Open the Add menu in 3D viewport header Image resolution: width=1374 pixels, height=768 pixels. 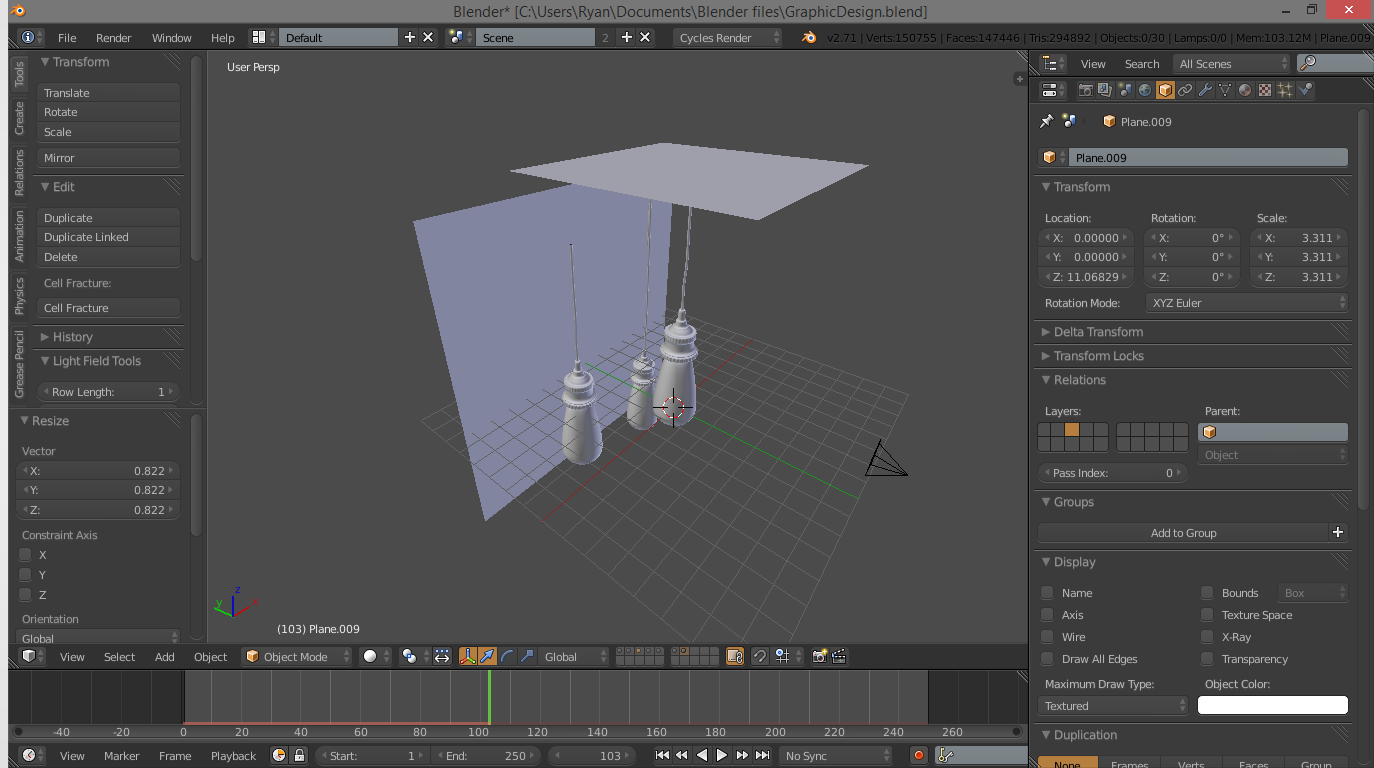(x=164, y=656)
